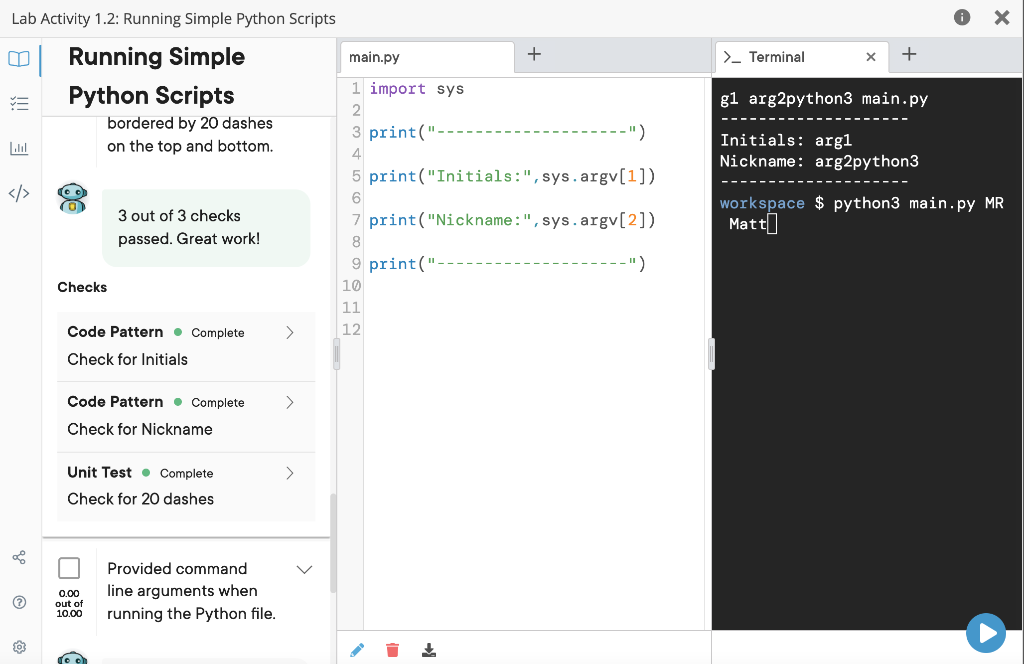Select the checklist icon in the sidebar
This screenshot has width=1024, height=664.
[19, 103]
